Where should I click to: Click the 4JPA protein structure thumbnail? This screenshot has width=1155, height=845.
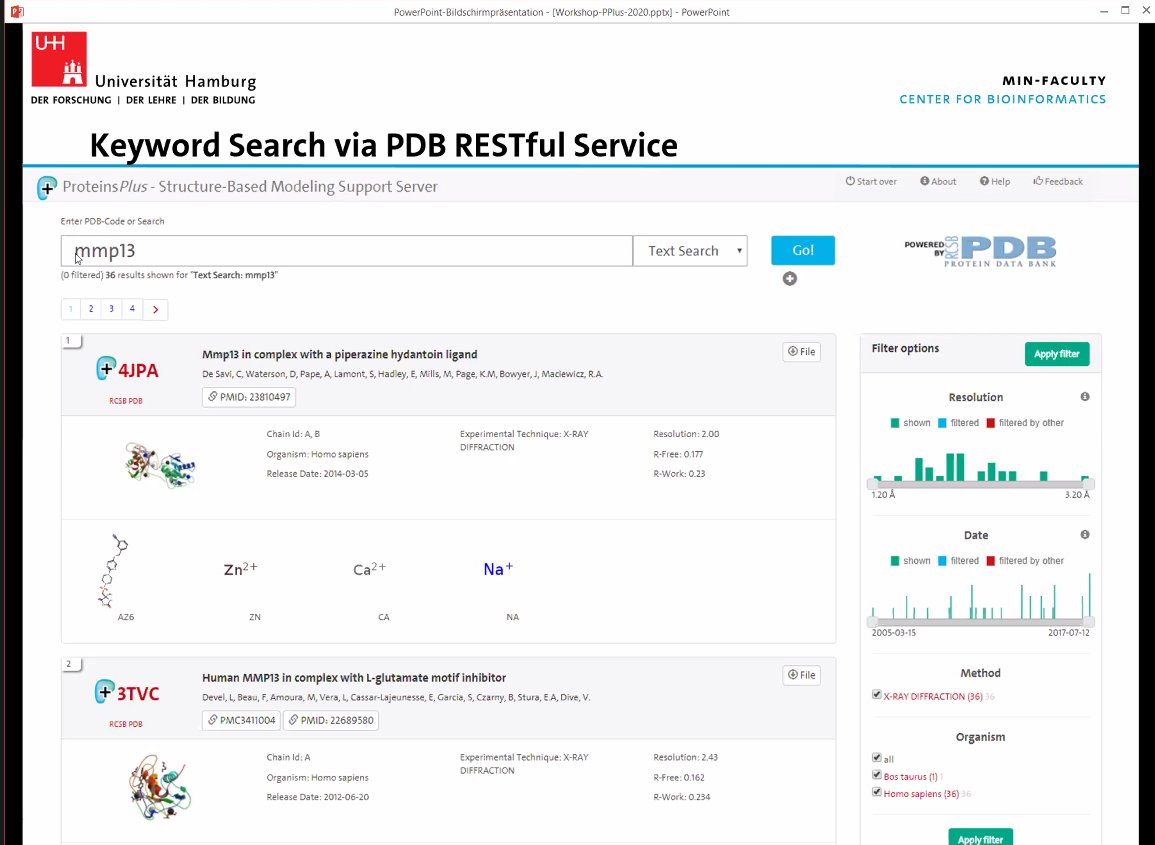pyautogui.click(x=160, y=465)
